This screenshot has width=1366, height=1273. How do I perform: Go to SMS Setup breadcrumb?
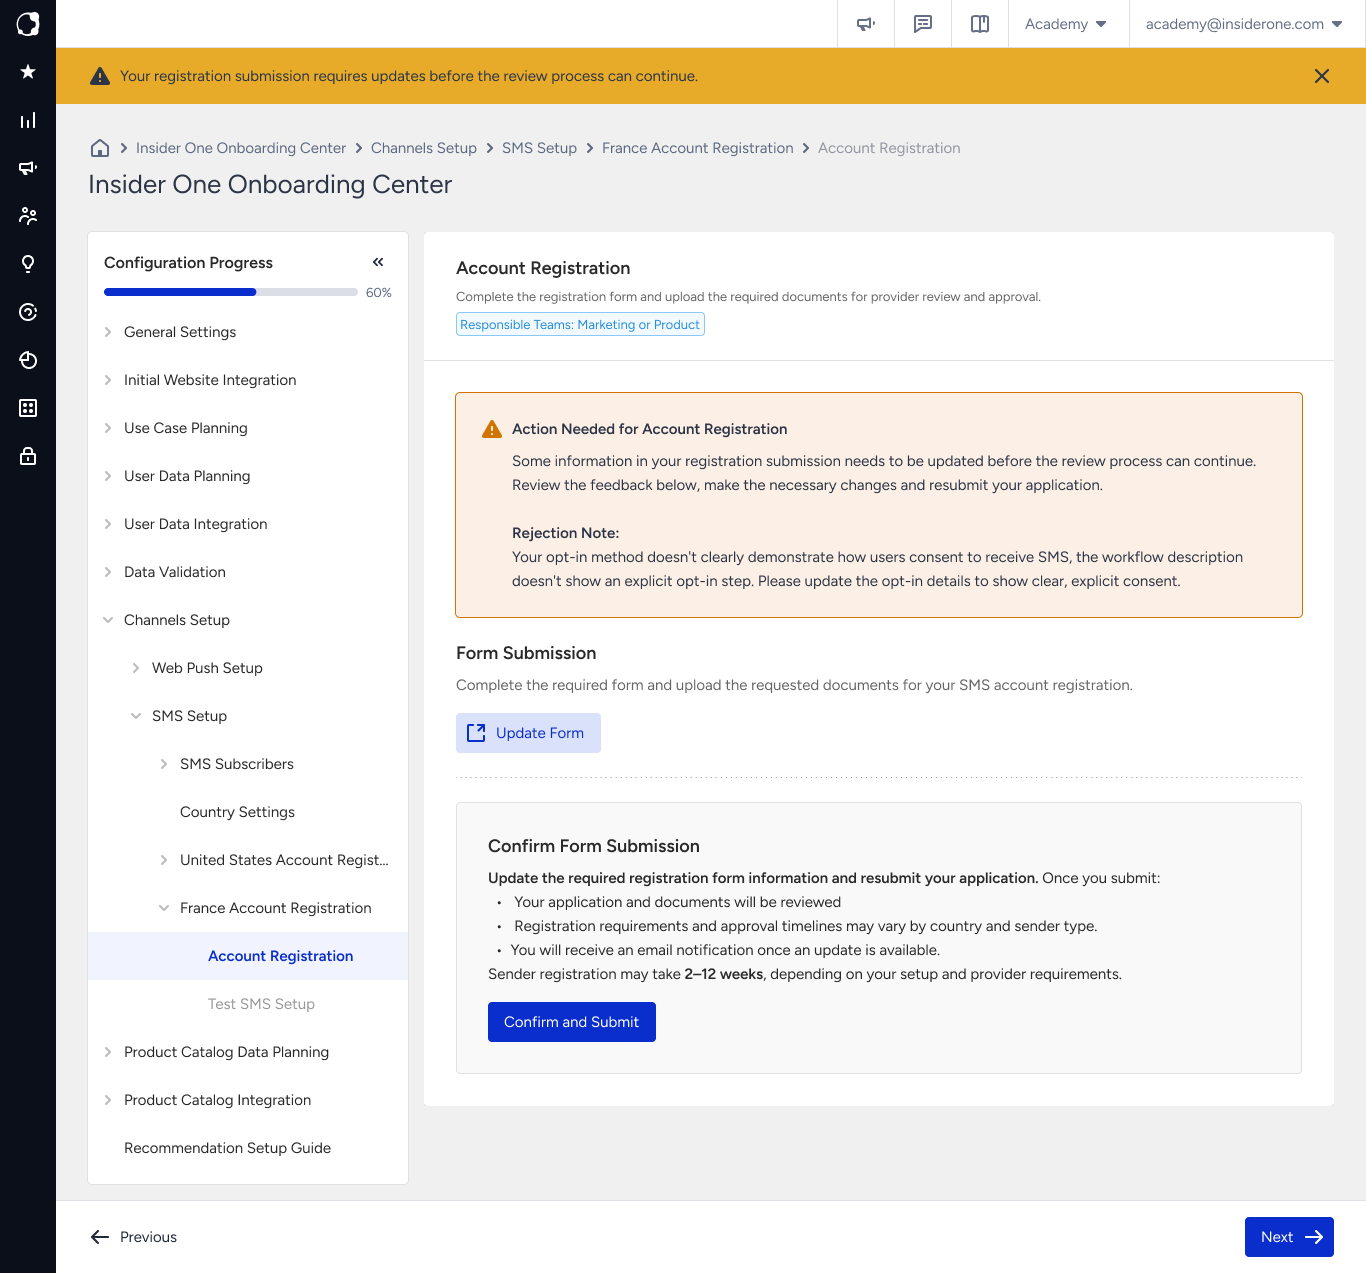point(539,148)
